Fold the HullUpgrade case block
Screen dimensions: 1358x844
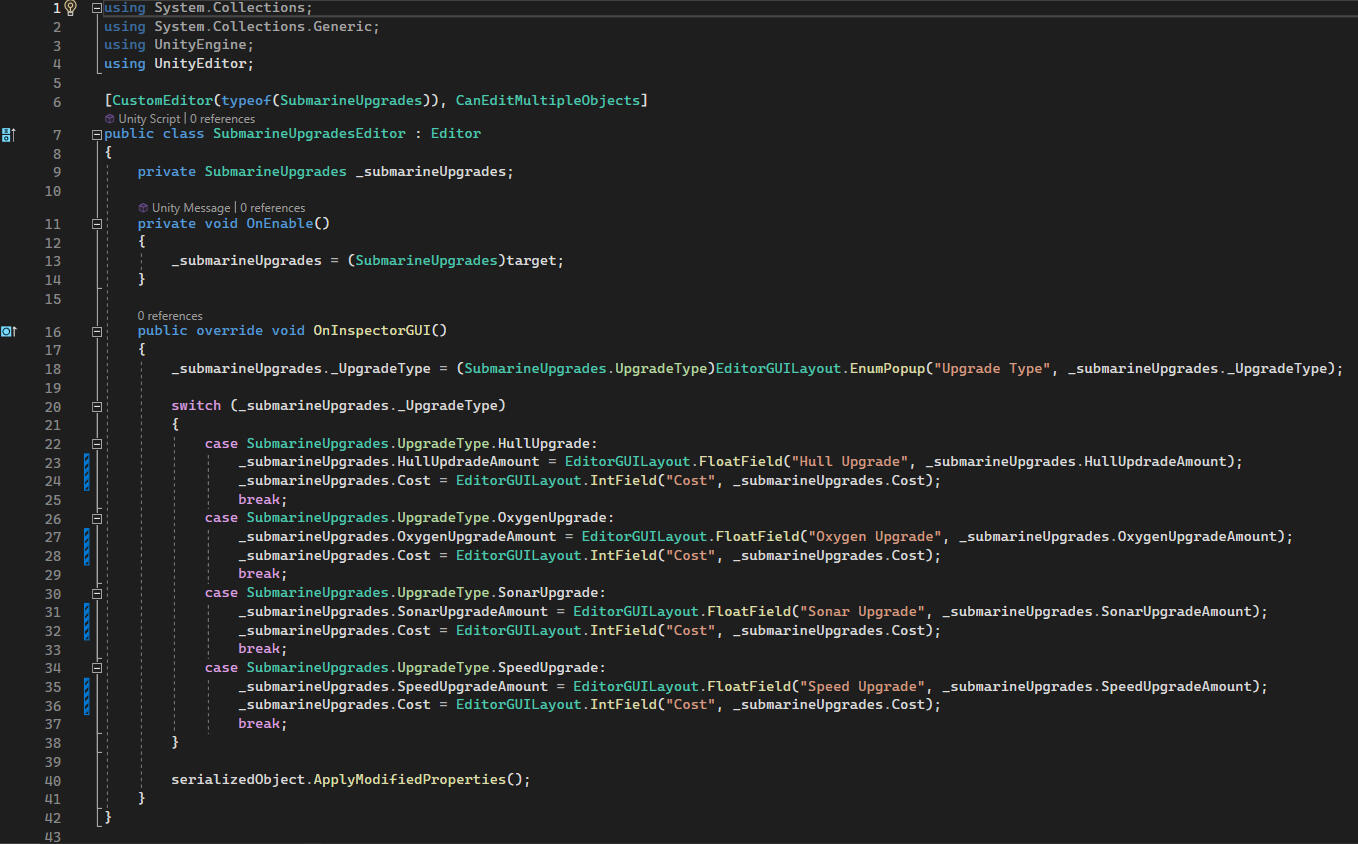tap(97, 443)
